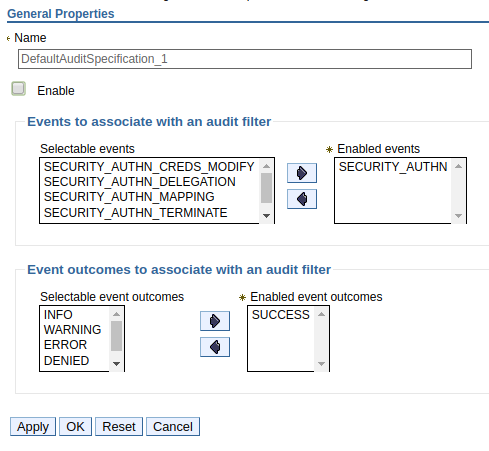Click the Selectable events scrollbar thumb

click(266, 188)
